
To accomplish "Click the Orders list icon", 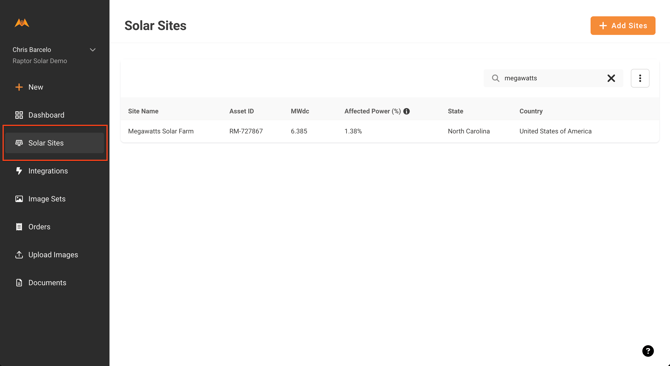I will [x=19, y=227].
